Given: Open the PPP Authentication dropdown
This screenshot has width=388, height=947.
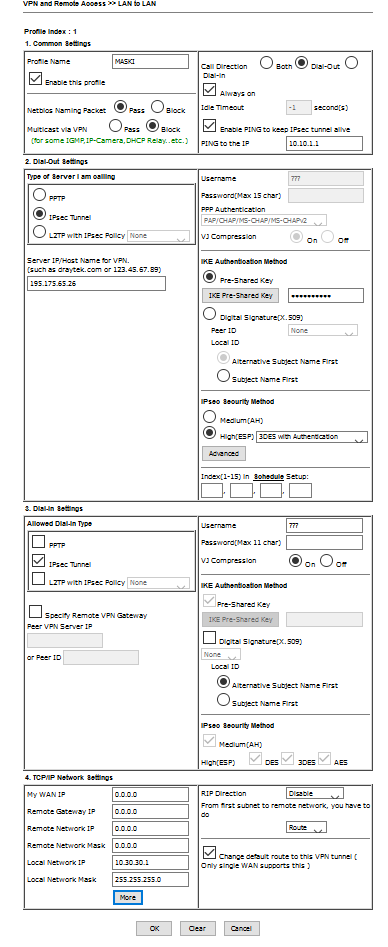Looking at the screenshot, I should pos(264,220).
